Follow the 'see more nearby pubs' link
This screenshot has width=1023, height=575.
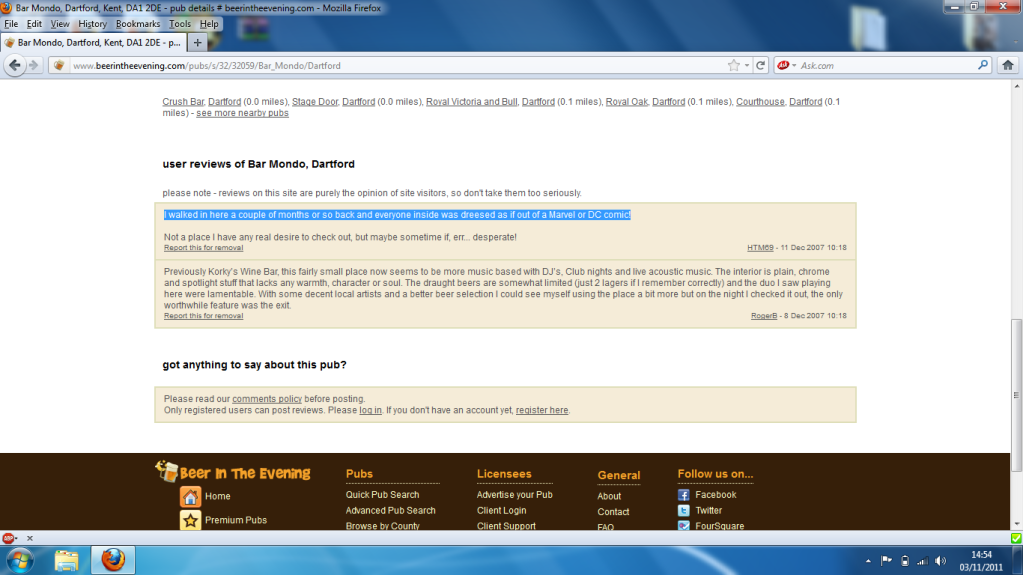pos(242,113)
